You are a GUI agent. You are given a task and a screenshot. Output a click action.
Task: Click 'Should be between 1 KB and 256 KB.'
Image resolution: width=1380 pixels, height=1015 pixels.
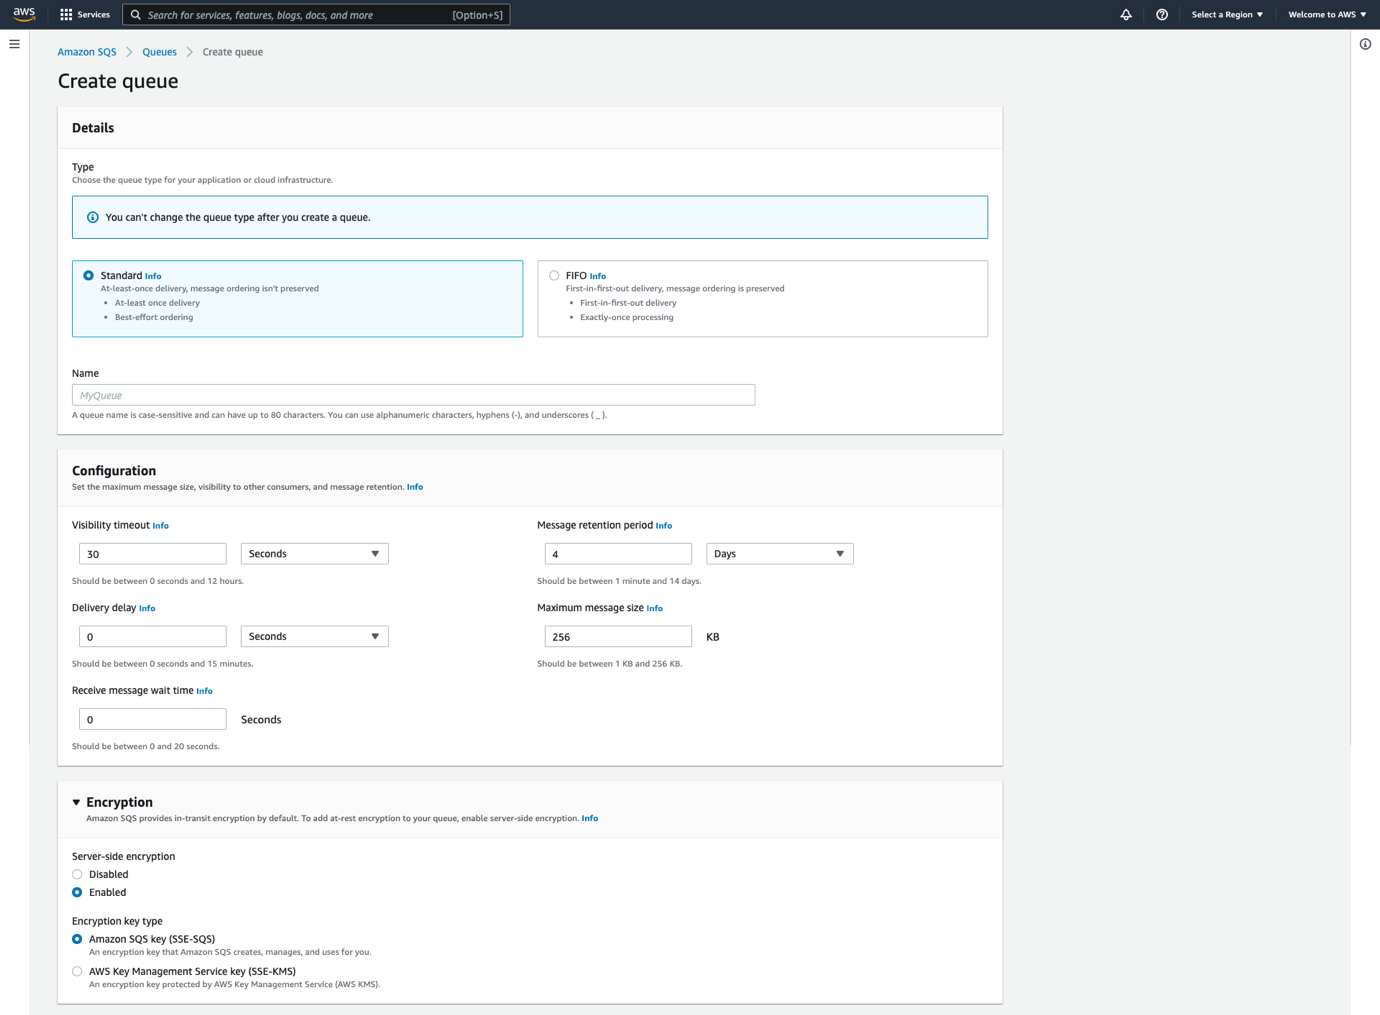[x=610, y=664]
